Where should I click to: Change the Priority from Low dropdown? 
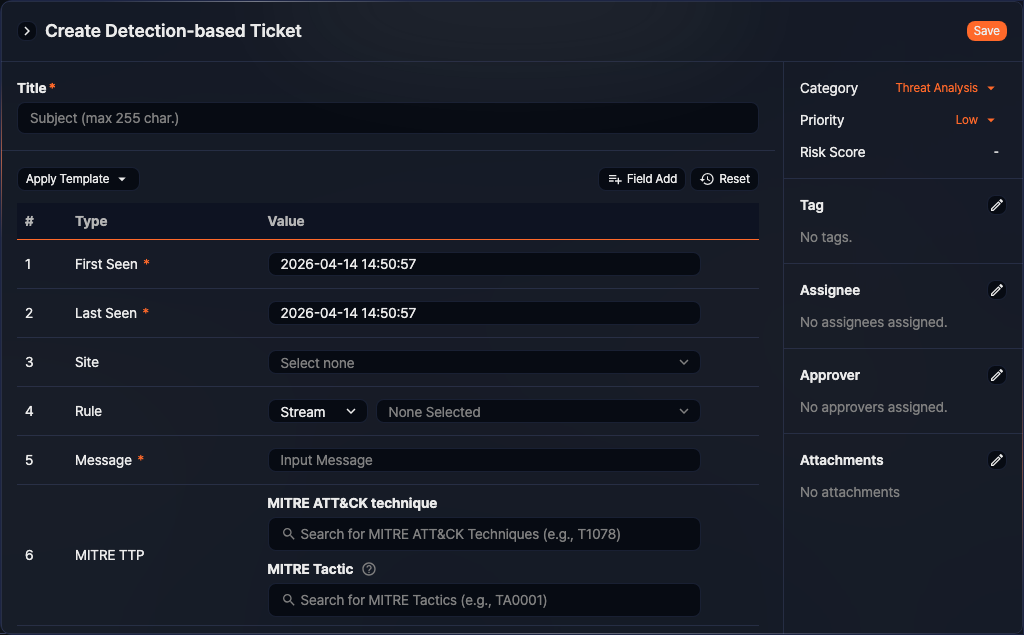point(974,120)
